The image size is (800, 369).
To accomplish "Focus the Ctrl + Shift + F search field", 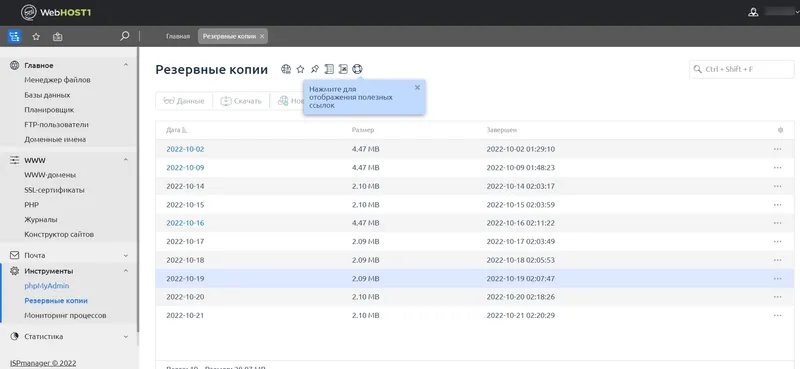I will point(742,69).
